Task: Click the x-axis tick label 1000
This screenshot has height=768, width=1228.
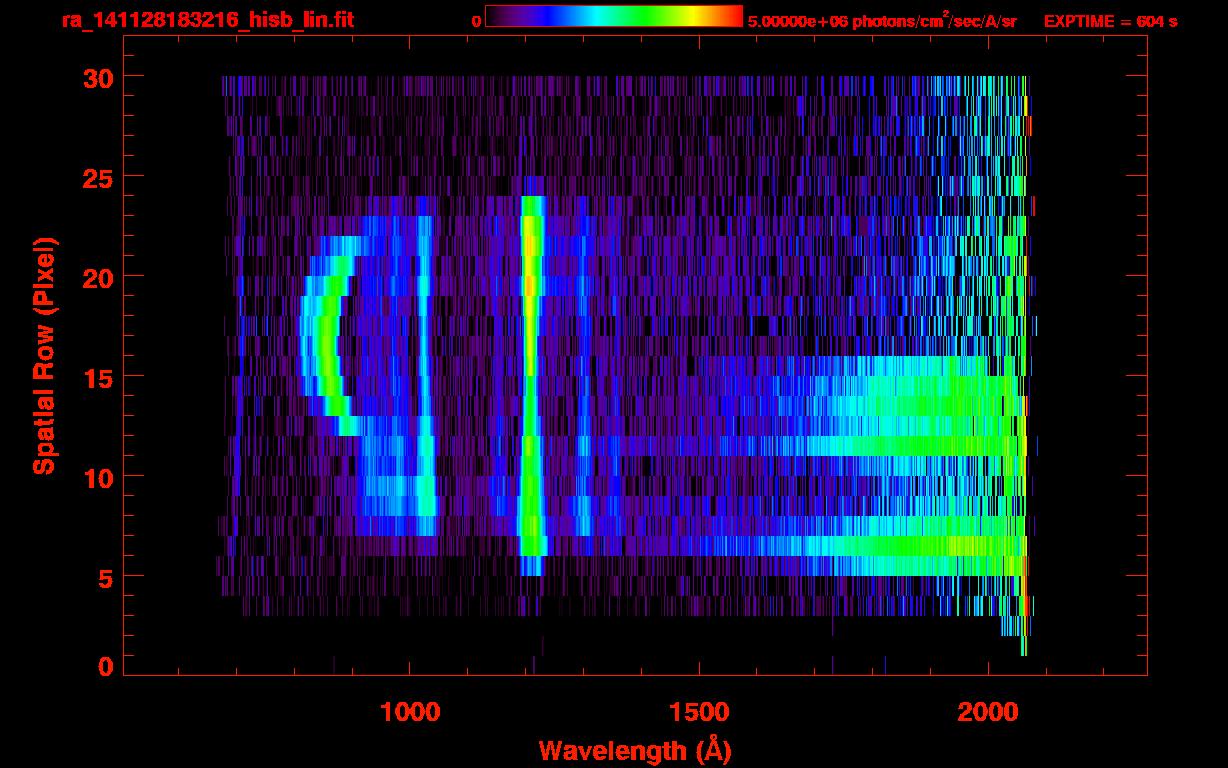Action: coord(409,712)
